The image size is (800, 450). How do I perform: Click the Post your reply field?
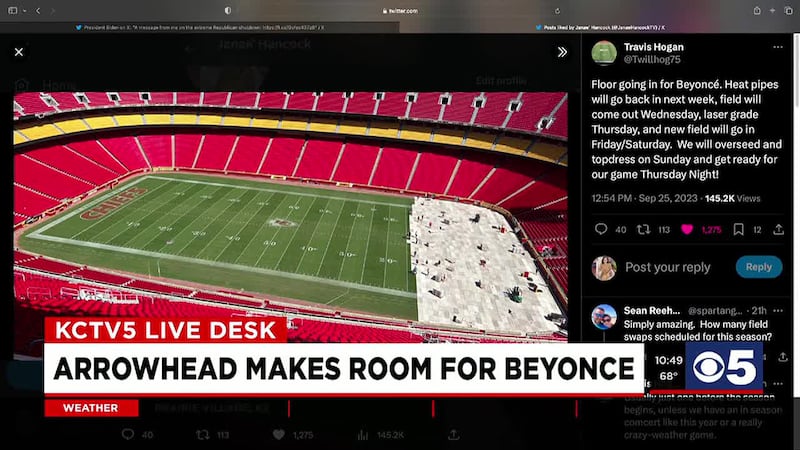[x=667, y=267]
